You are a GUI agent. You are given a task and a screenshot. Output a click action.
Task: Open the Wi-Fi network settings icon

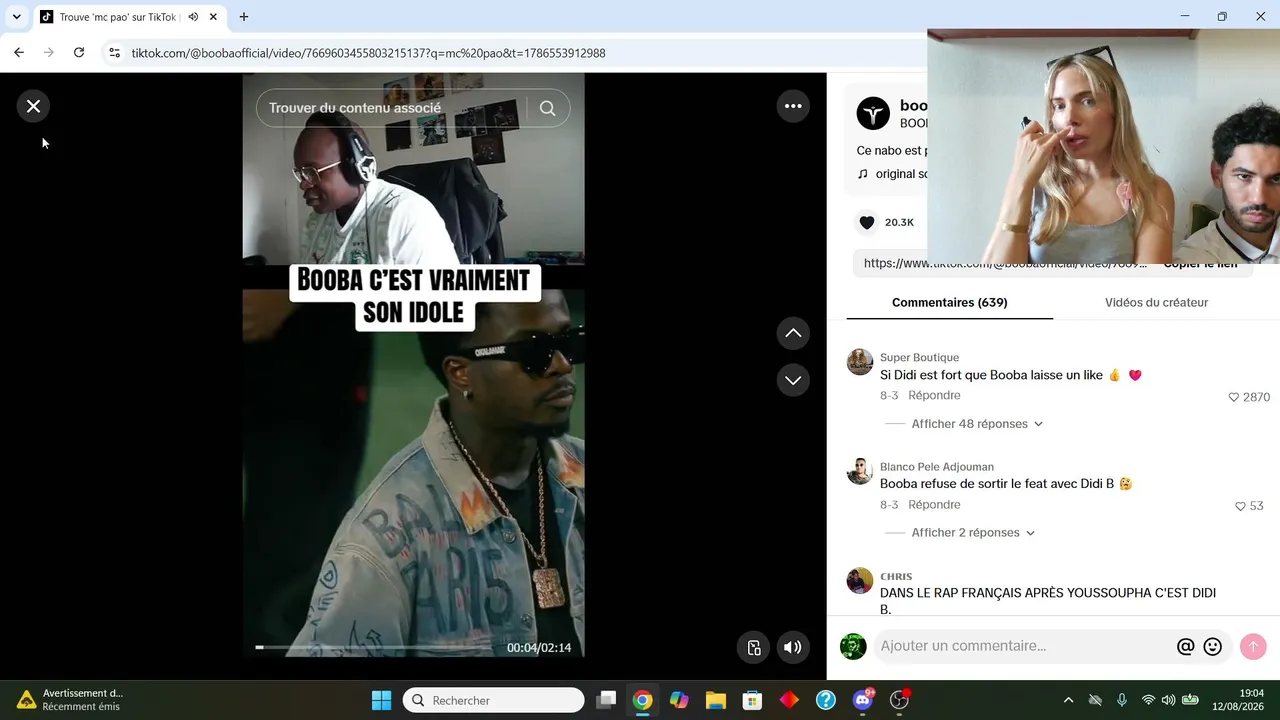click(1148, 700)
